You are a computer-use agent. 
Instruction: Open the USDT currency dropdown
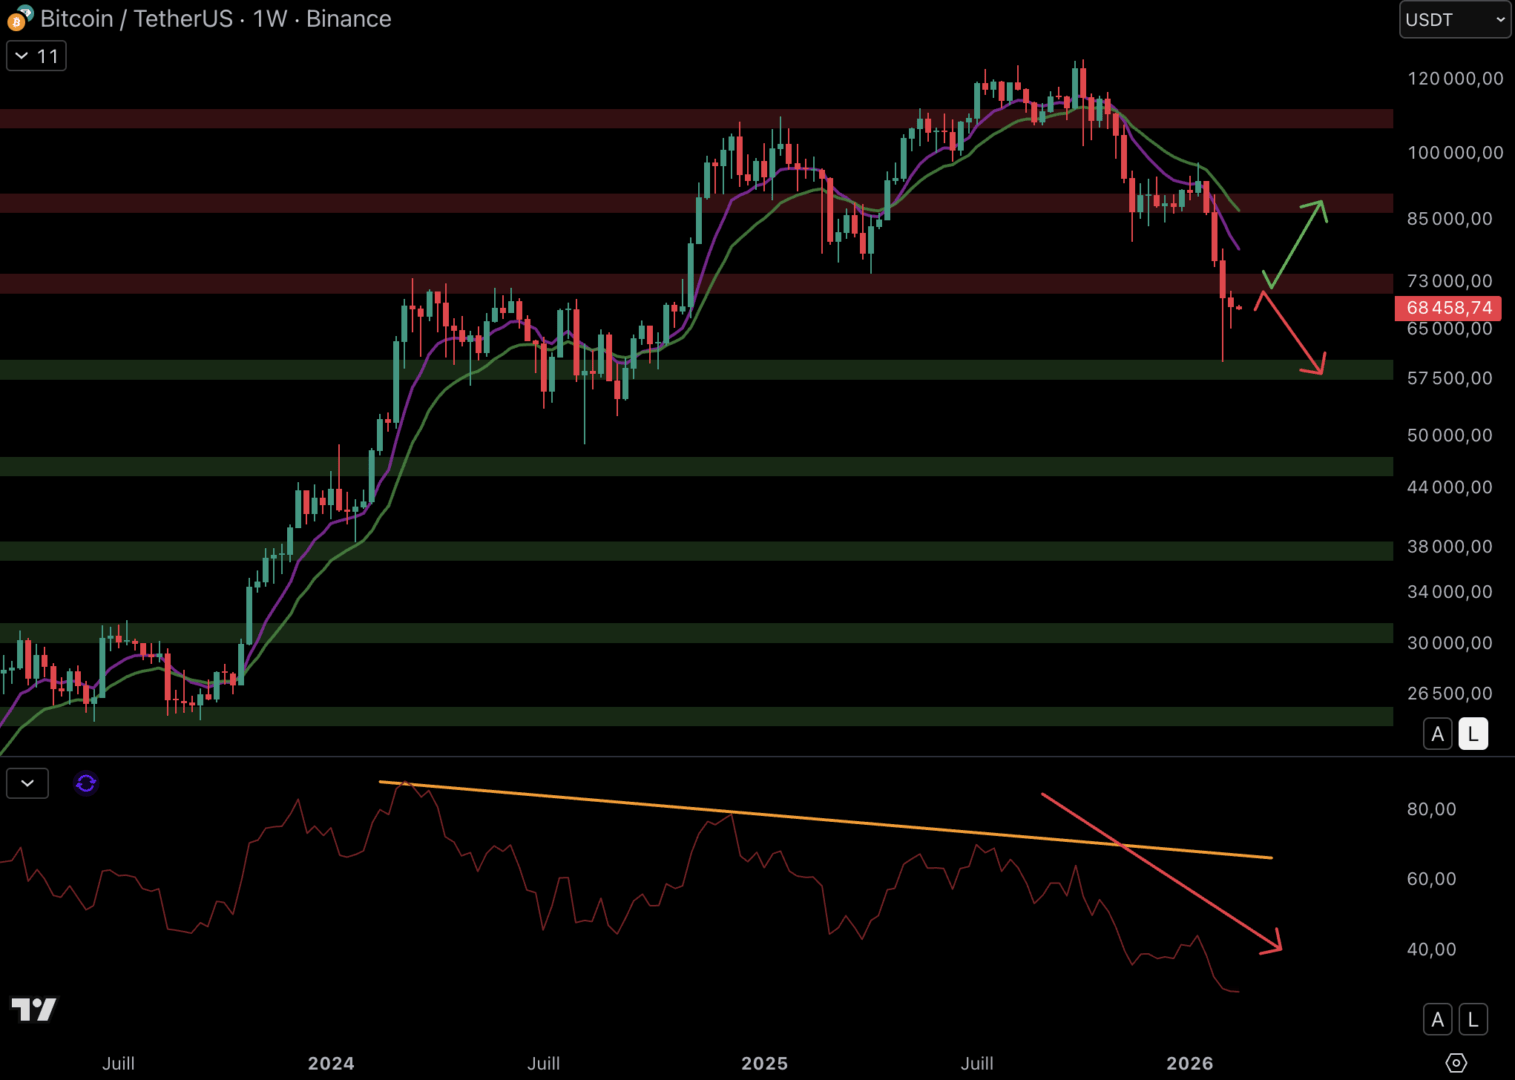1454,20
